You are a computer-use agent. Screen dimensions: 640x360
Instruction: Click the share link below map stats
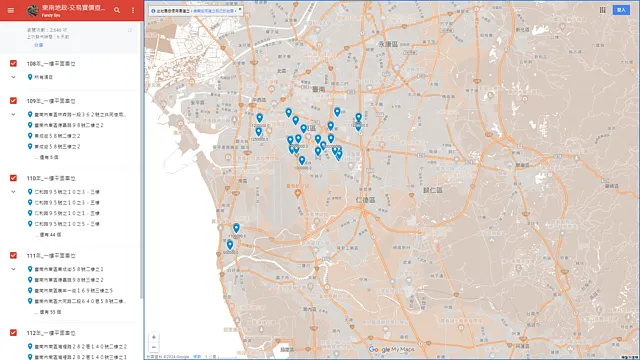[x=38, y=45]
